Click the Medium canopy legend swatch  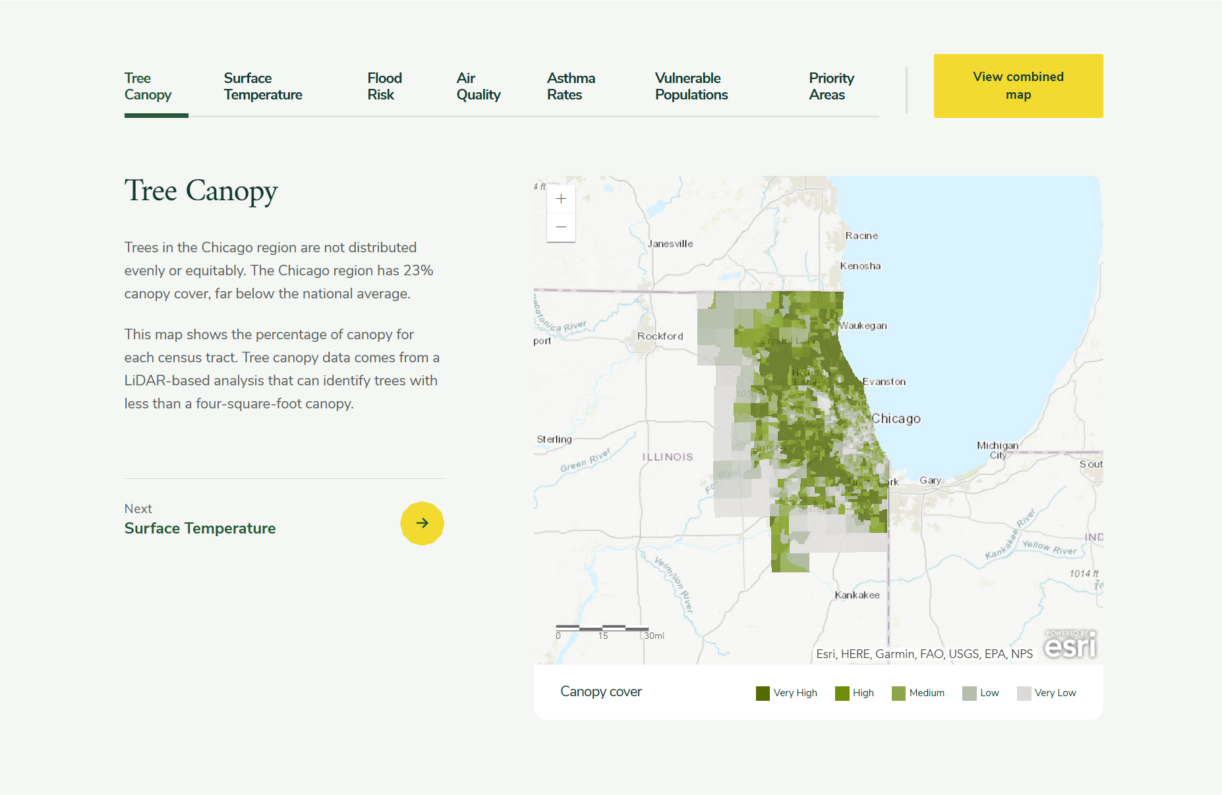[899, 693]
